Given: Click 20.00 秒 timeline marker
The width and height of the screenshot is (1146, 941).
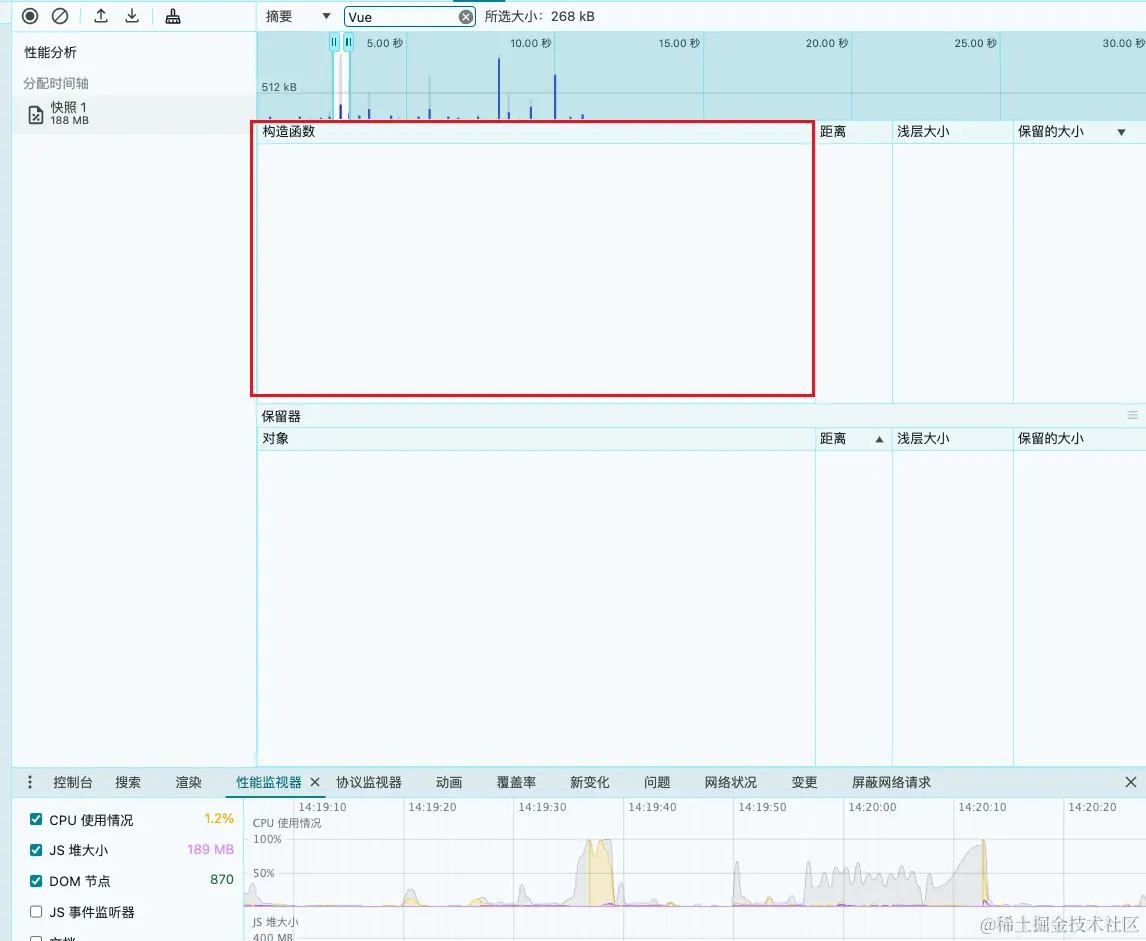Looking at the screenshot, I should (x=827, y=44).
